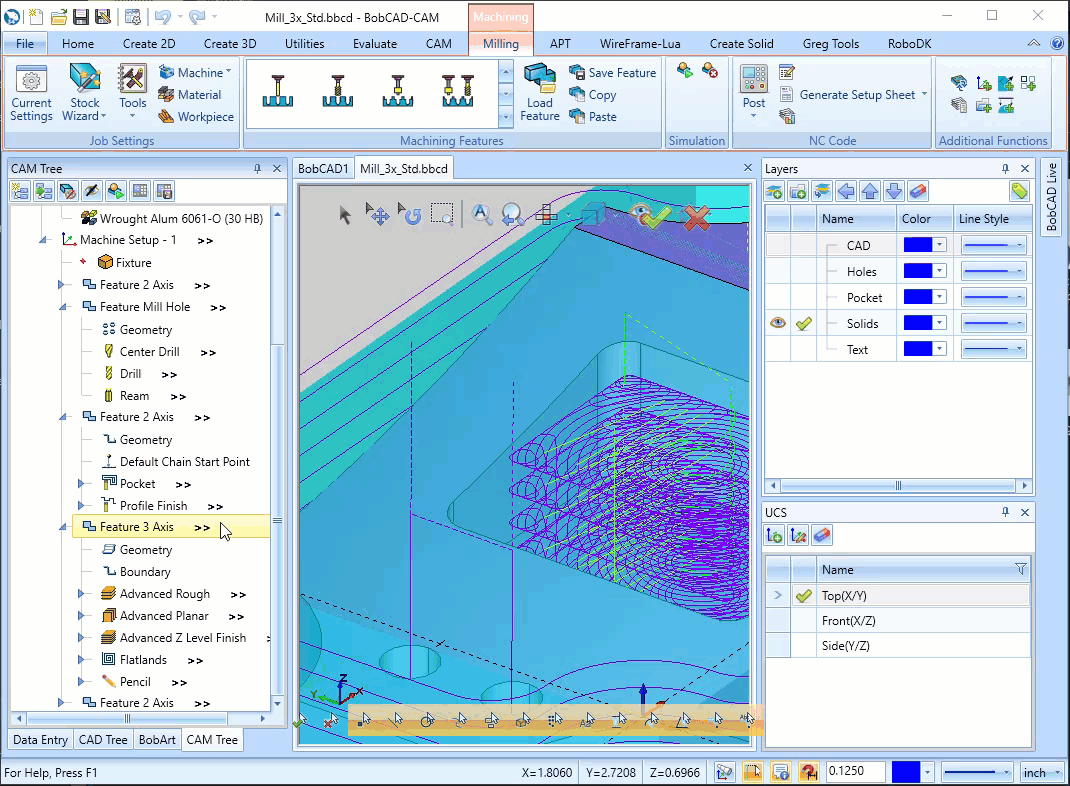The height and width of the screenshot is (786, 1070).
Task: Click the delete layer eraser icon
Action: click(x=918, y=192)
